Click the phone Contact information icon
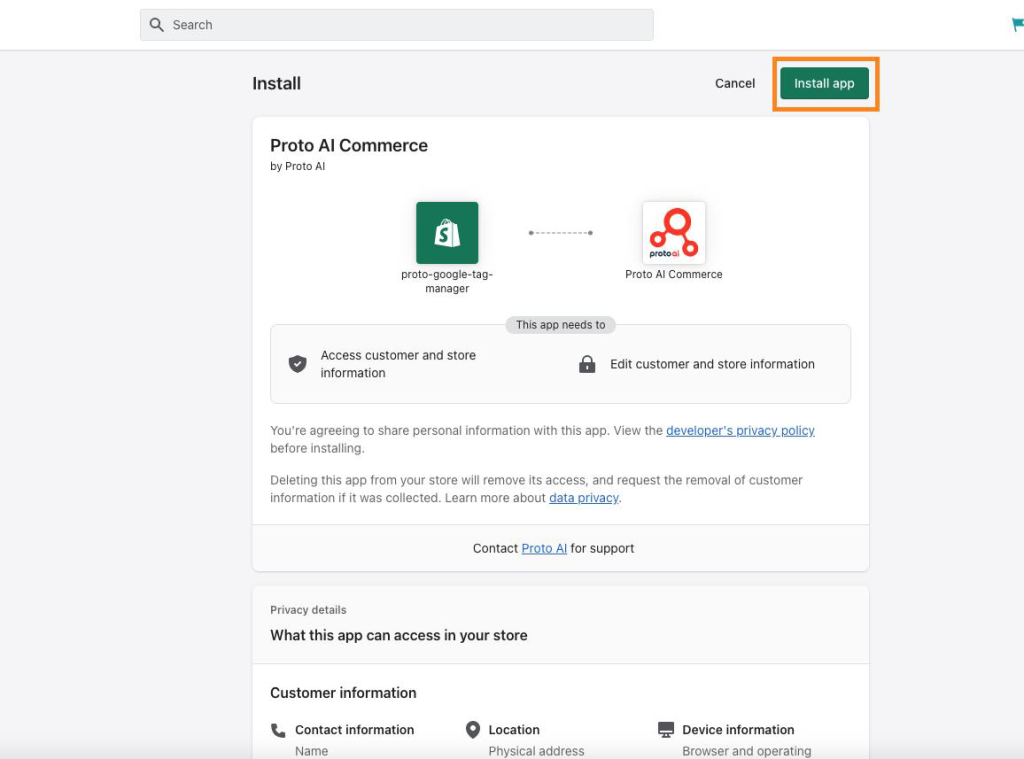Screen dimensions: 1024x759 (x=278, y=730)
